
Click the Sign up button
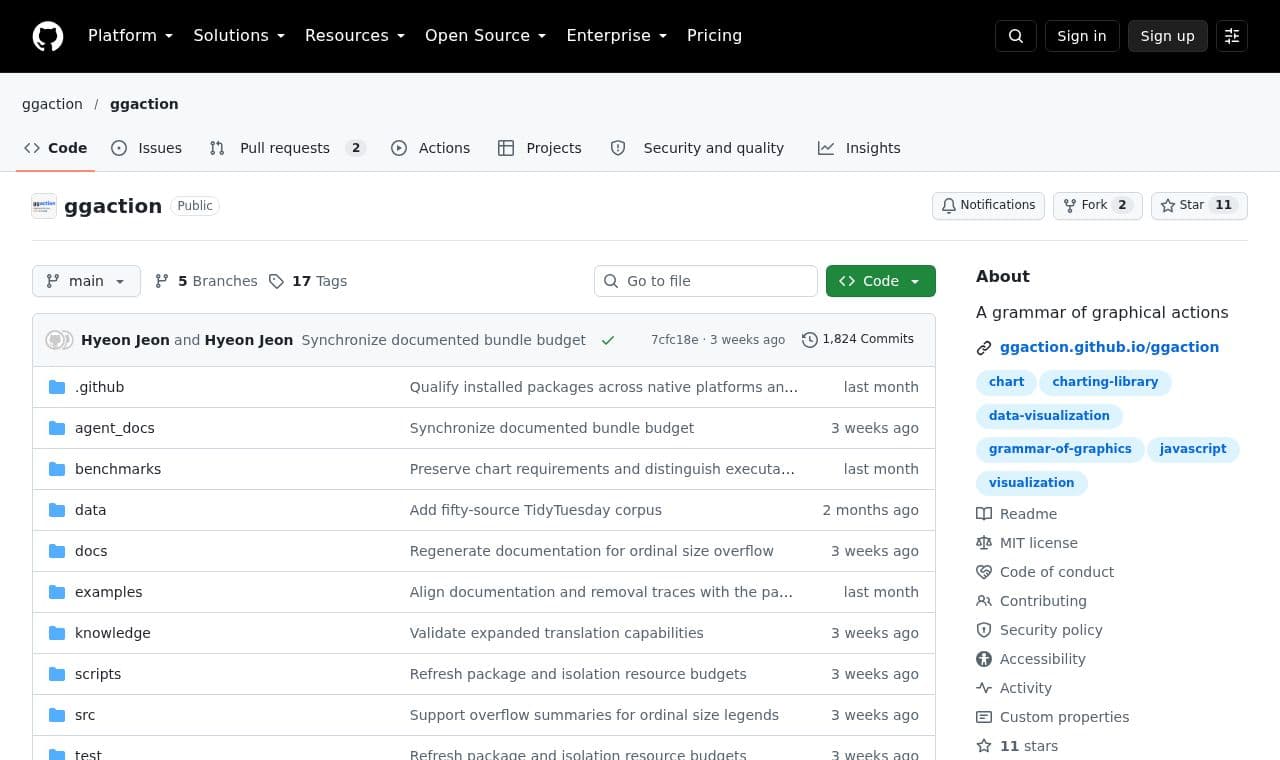tap(1168, 36)
